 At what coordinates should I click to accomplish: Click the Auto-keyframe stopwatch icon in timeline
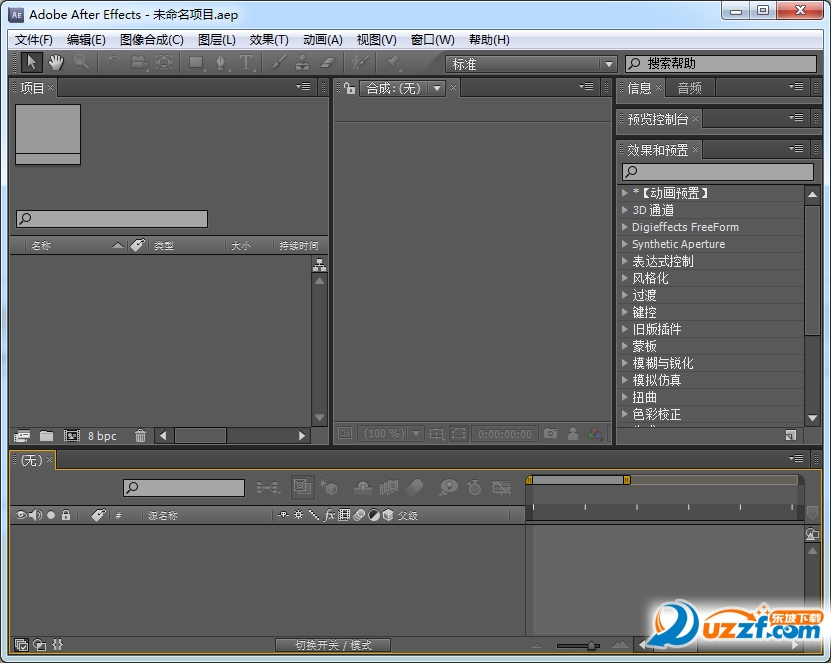(x=474, y=487)
